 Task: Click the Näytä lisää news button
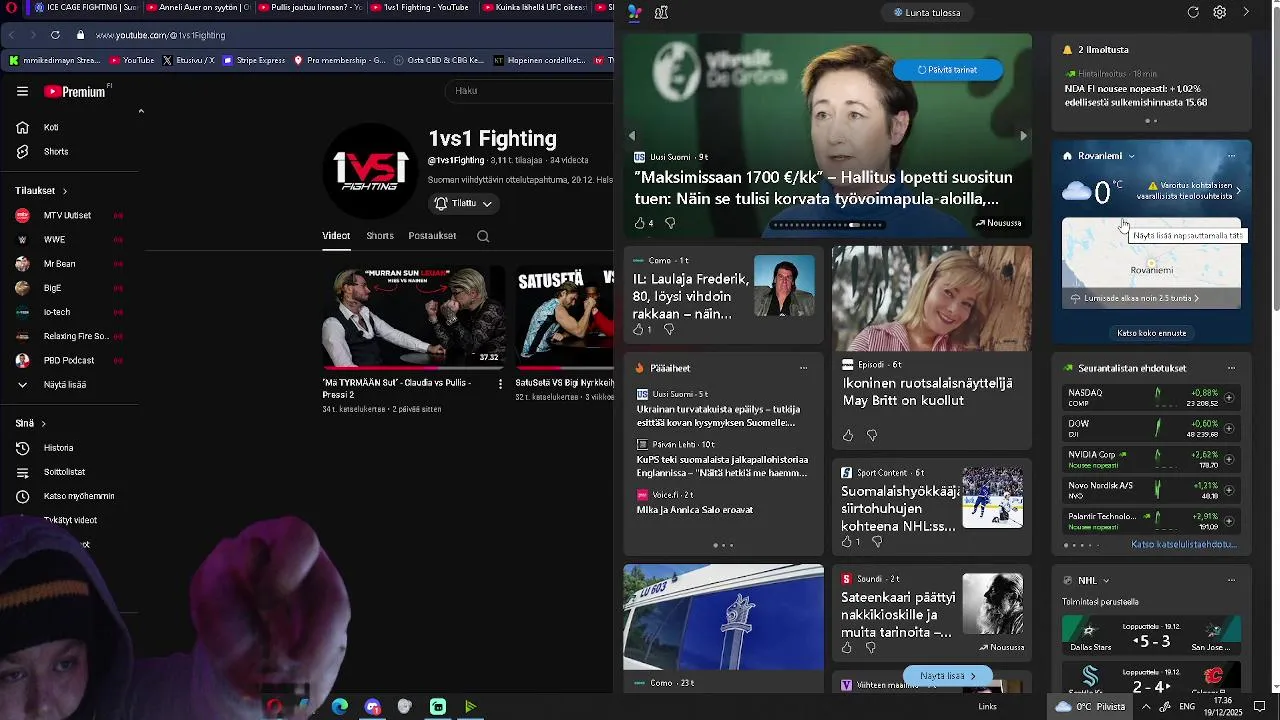pyautogui.click(x=947, y=676)
